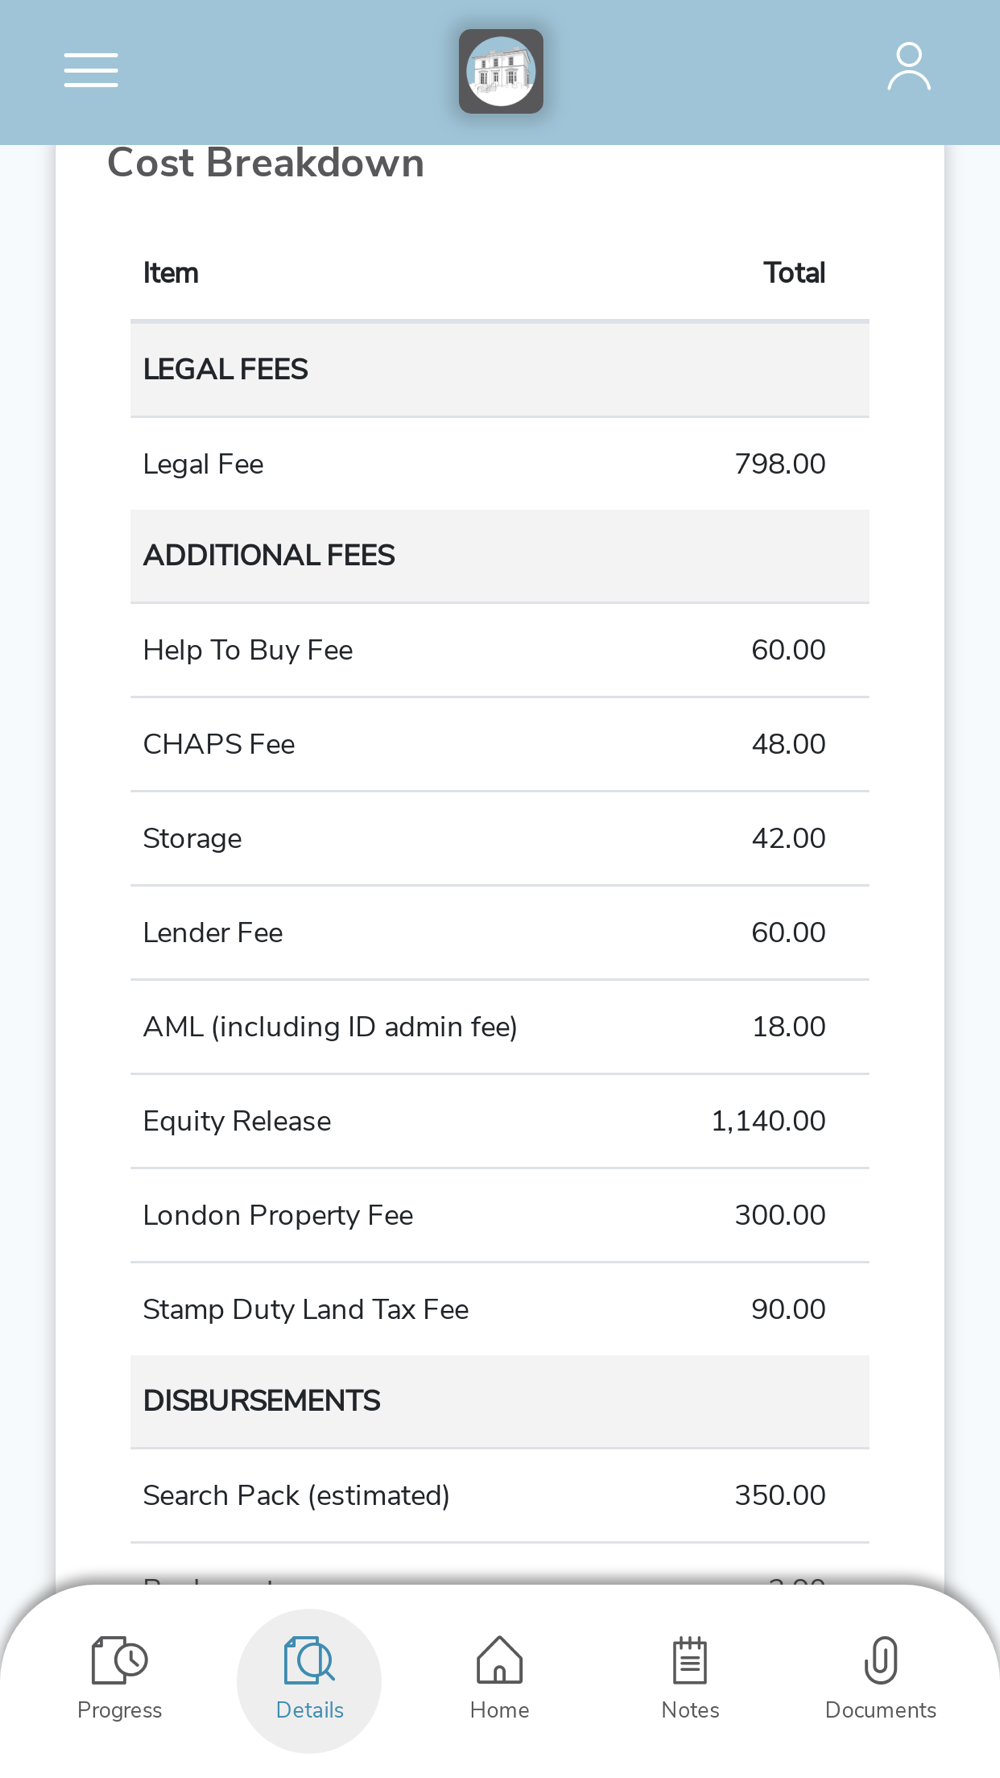Tap the Equity Release amount 1,140.00
Viewport: 1000px width, 1778px height.
coord(768,1121)
